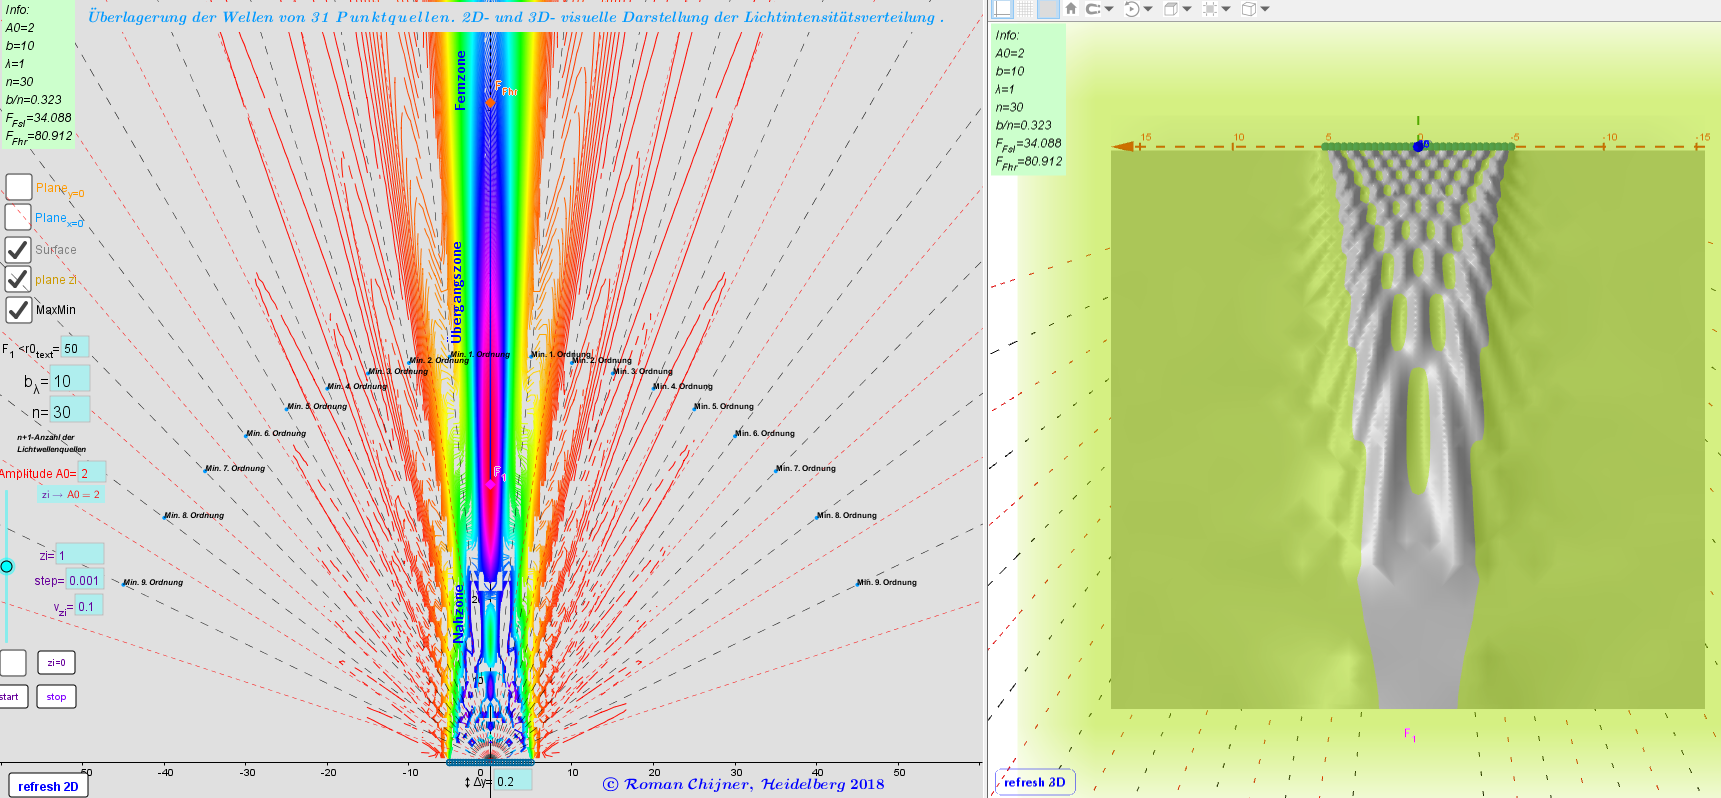The height and width of the screenshot is (798, 1721).
Task: Click the 'Nahzone' vertical label
Action: coord(459,613)
